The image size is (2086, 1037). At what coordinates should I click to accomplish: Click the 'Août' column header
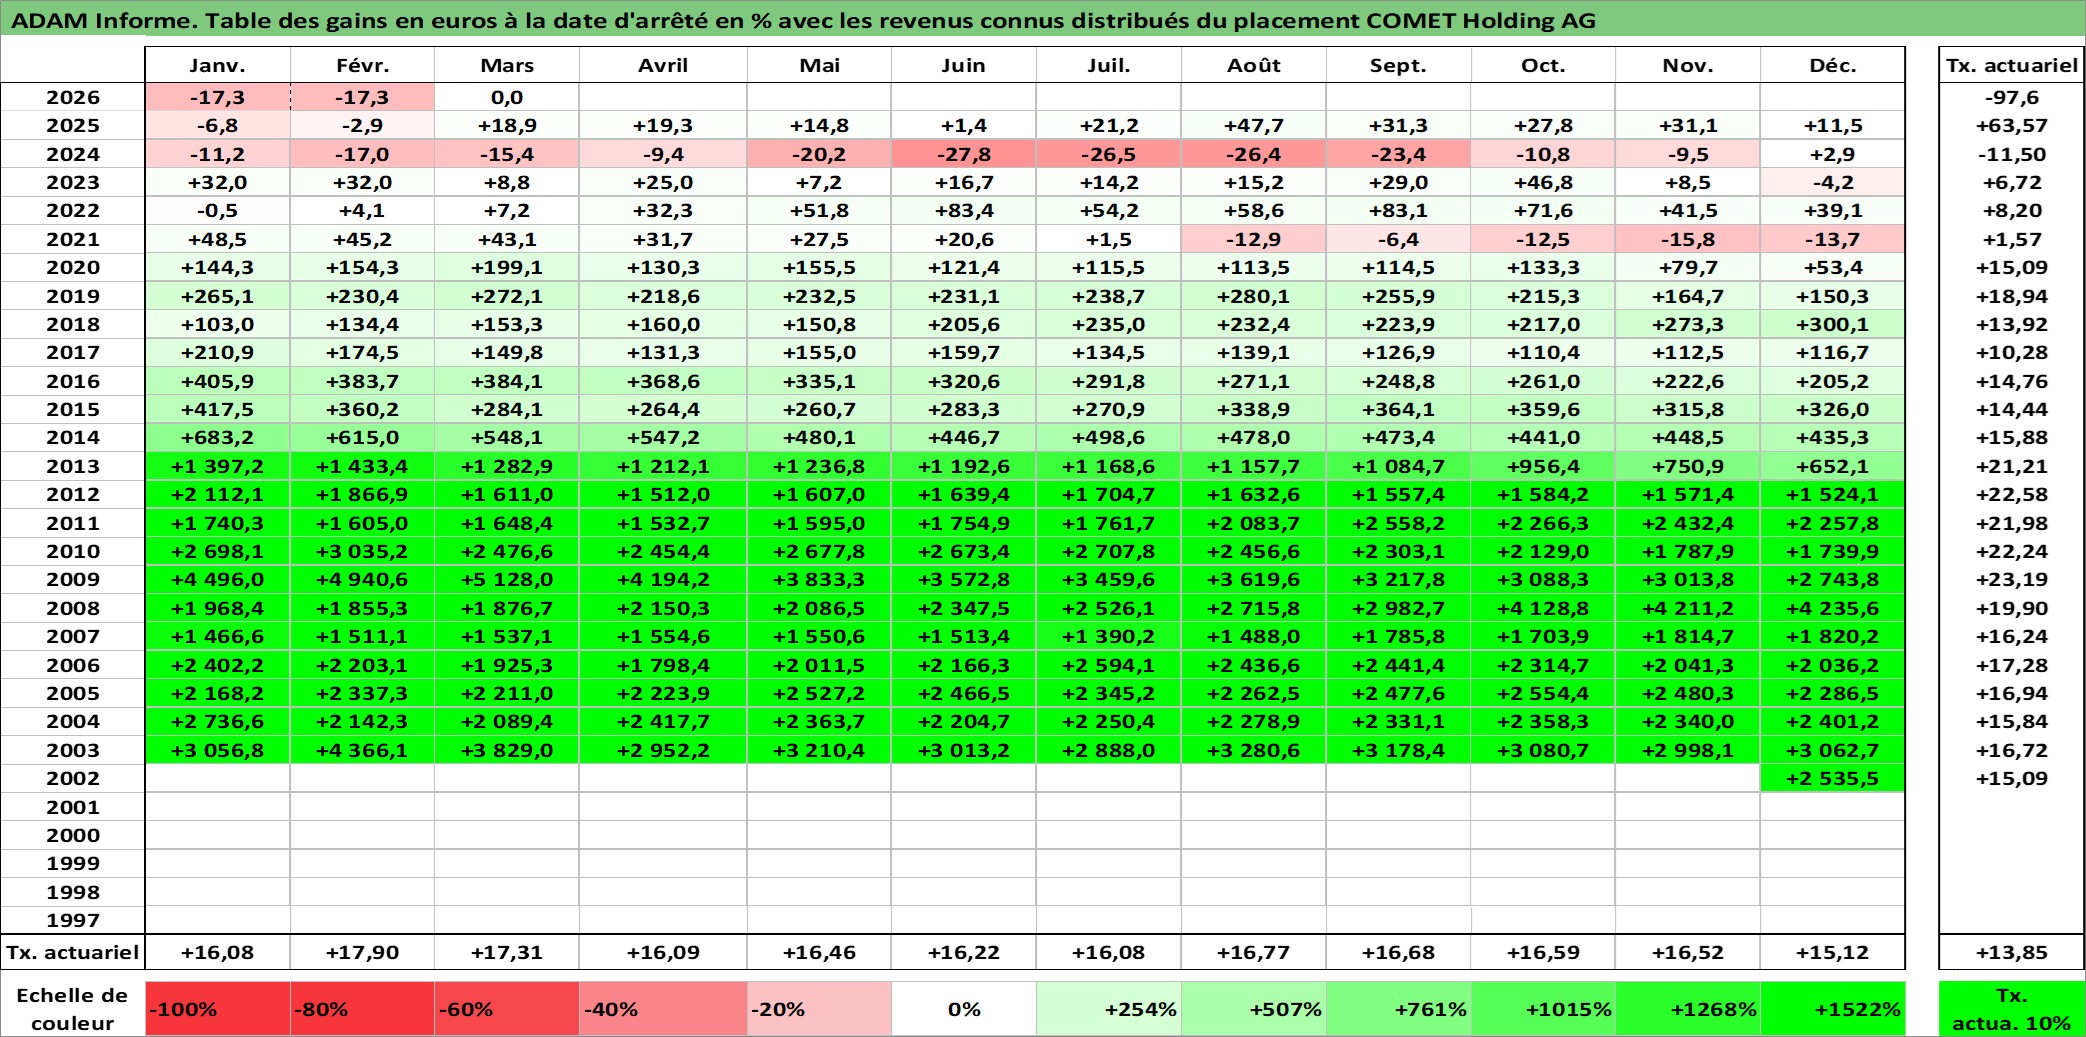1254,65
